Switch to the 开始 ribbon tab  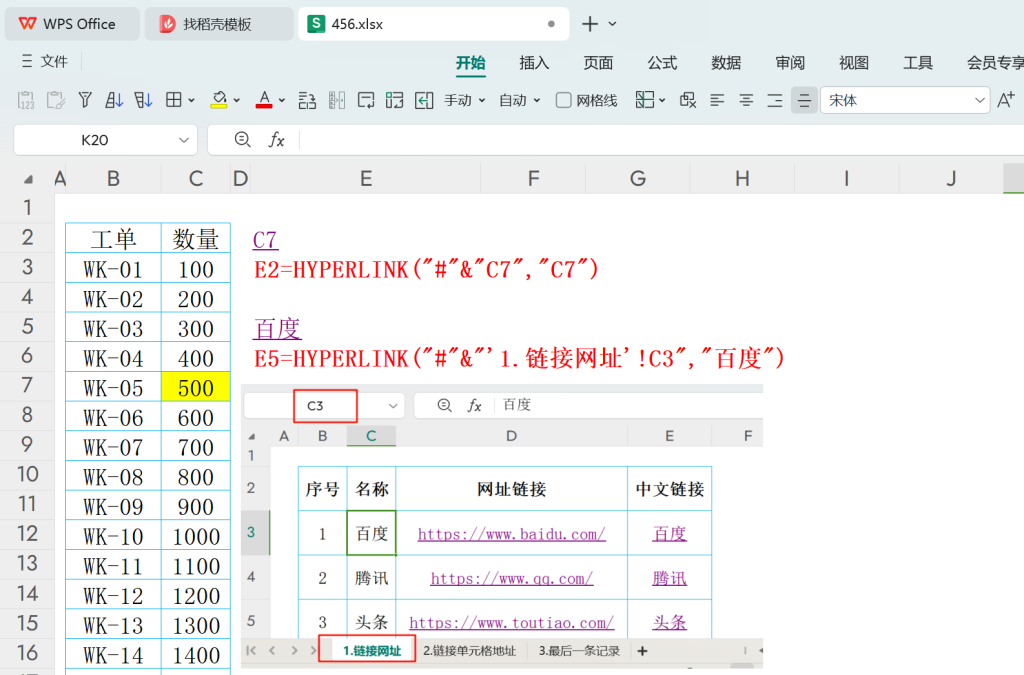point(470,63)
